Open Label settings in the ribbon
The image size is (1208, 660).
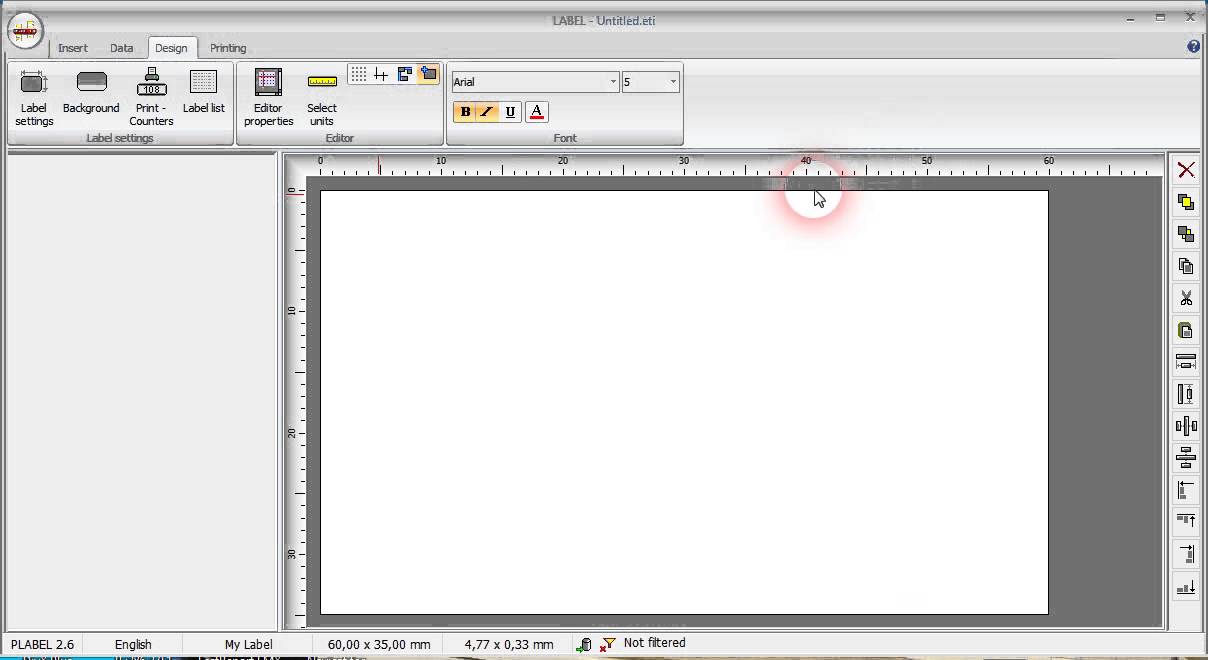pyautogui.click(x=34, y=98)
